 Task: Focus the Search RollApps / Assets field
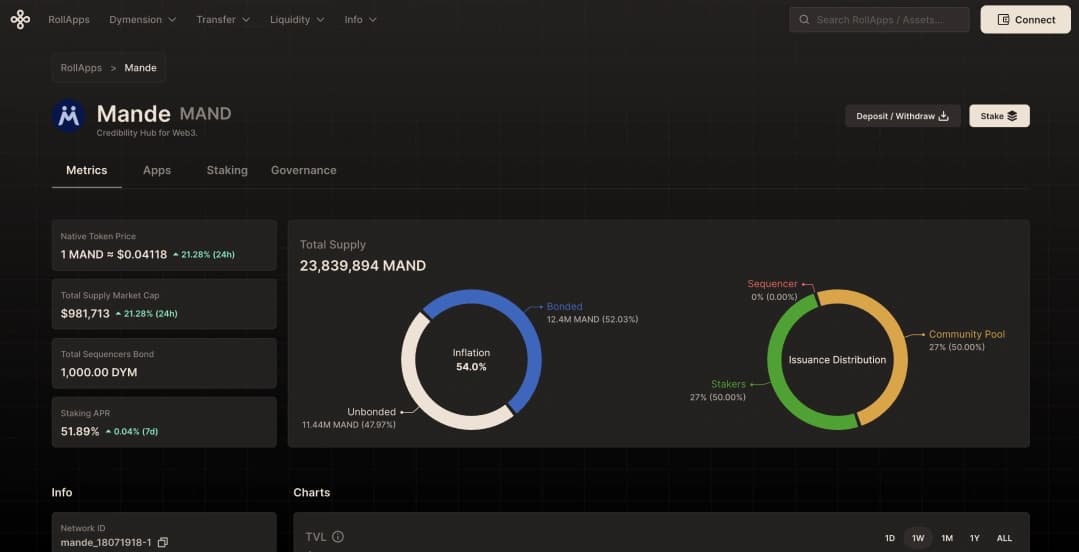click(x=879, y=19)
